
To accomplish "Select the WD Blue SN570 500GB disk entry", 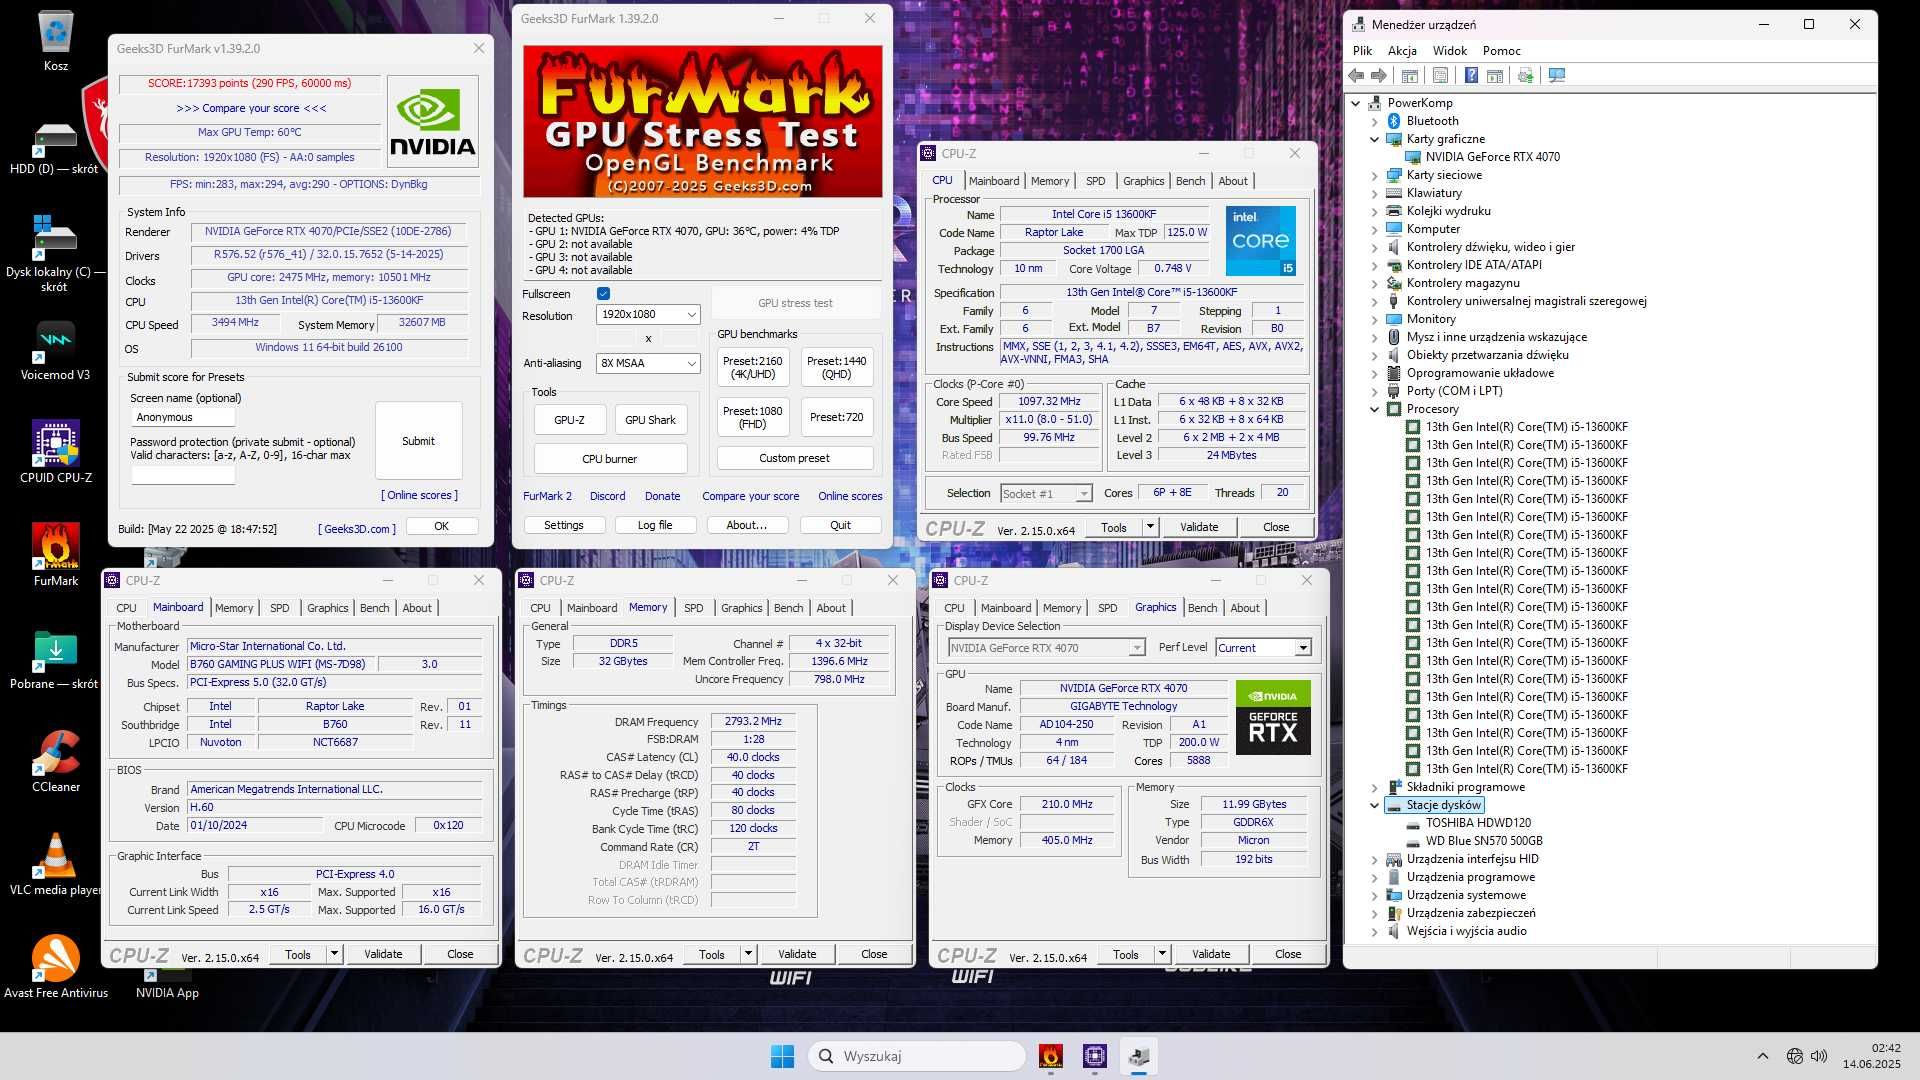I will click(1483, 841).
